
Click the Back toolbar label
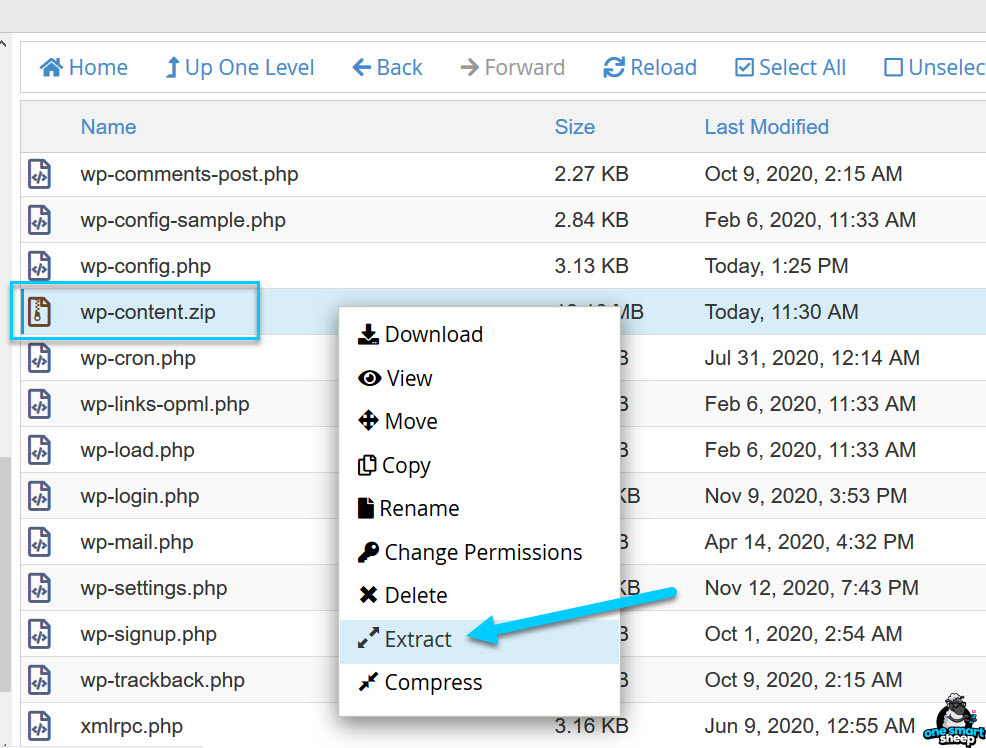coord(399,67)
